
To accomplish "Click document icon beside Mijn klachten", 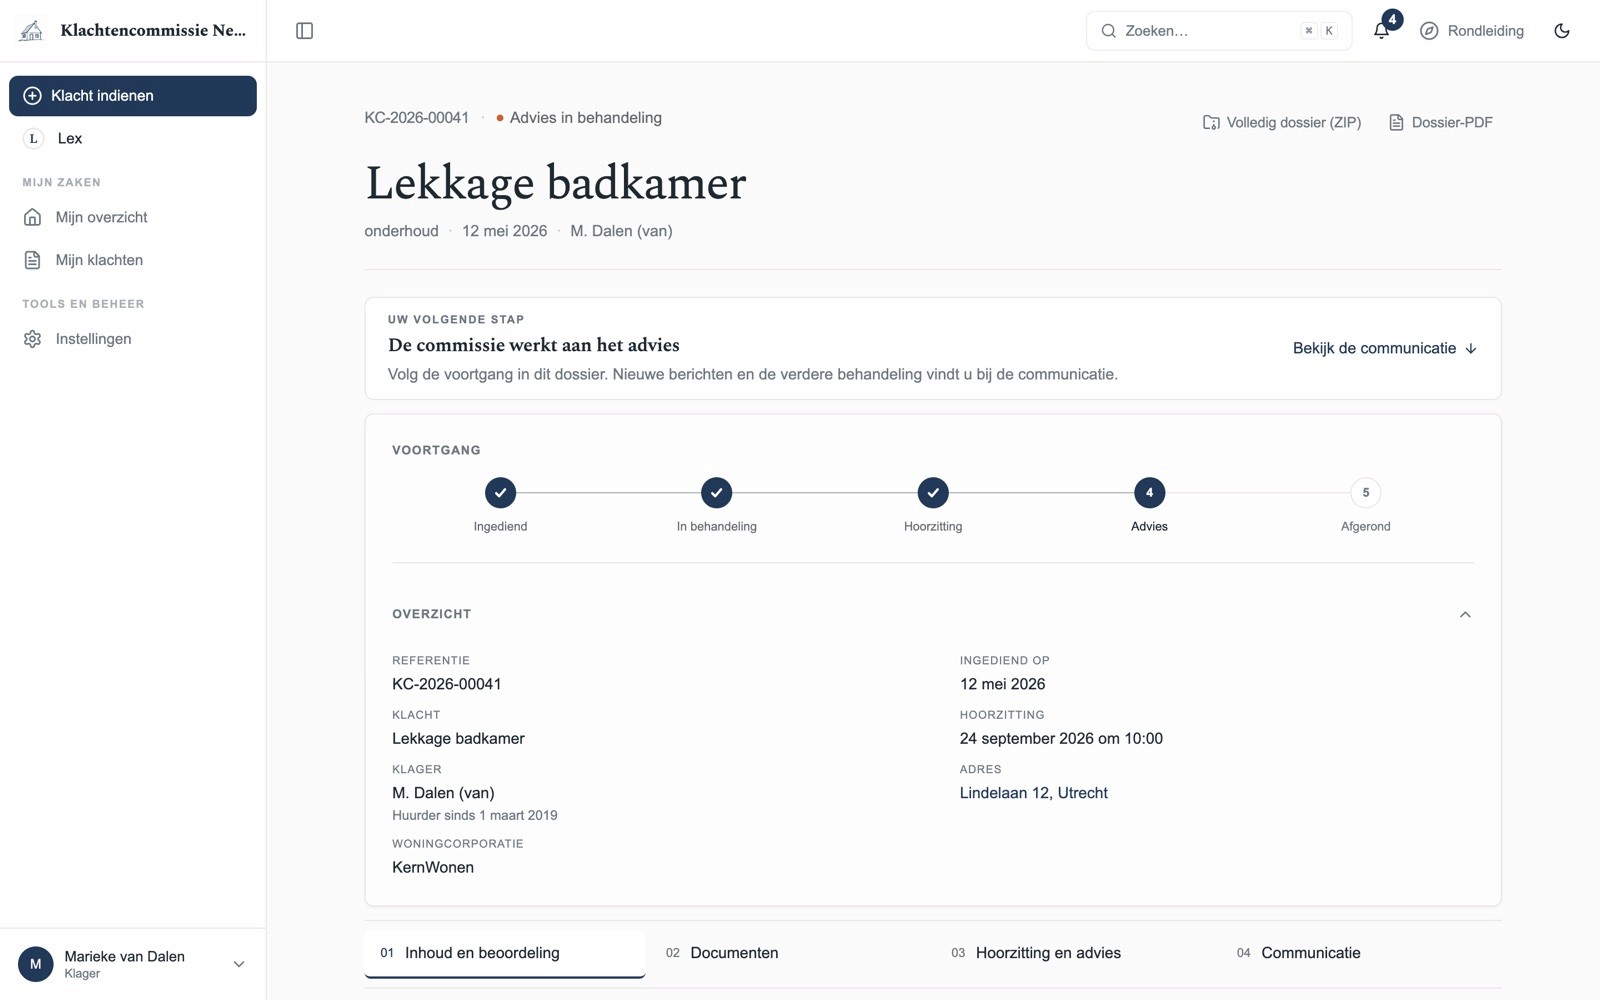I will 33,260.
